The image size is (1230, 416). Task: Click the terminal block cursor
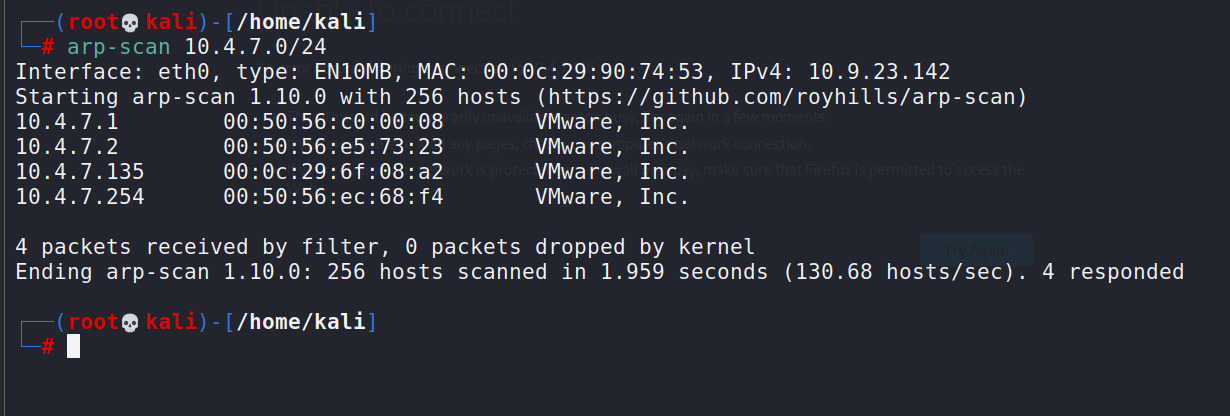tap(73, 347)
